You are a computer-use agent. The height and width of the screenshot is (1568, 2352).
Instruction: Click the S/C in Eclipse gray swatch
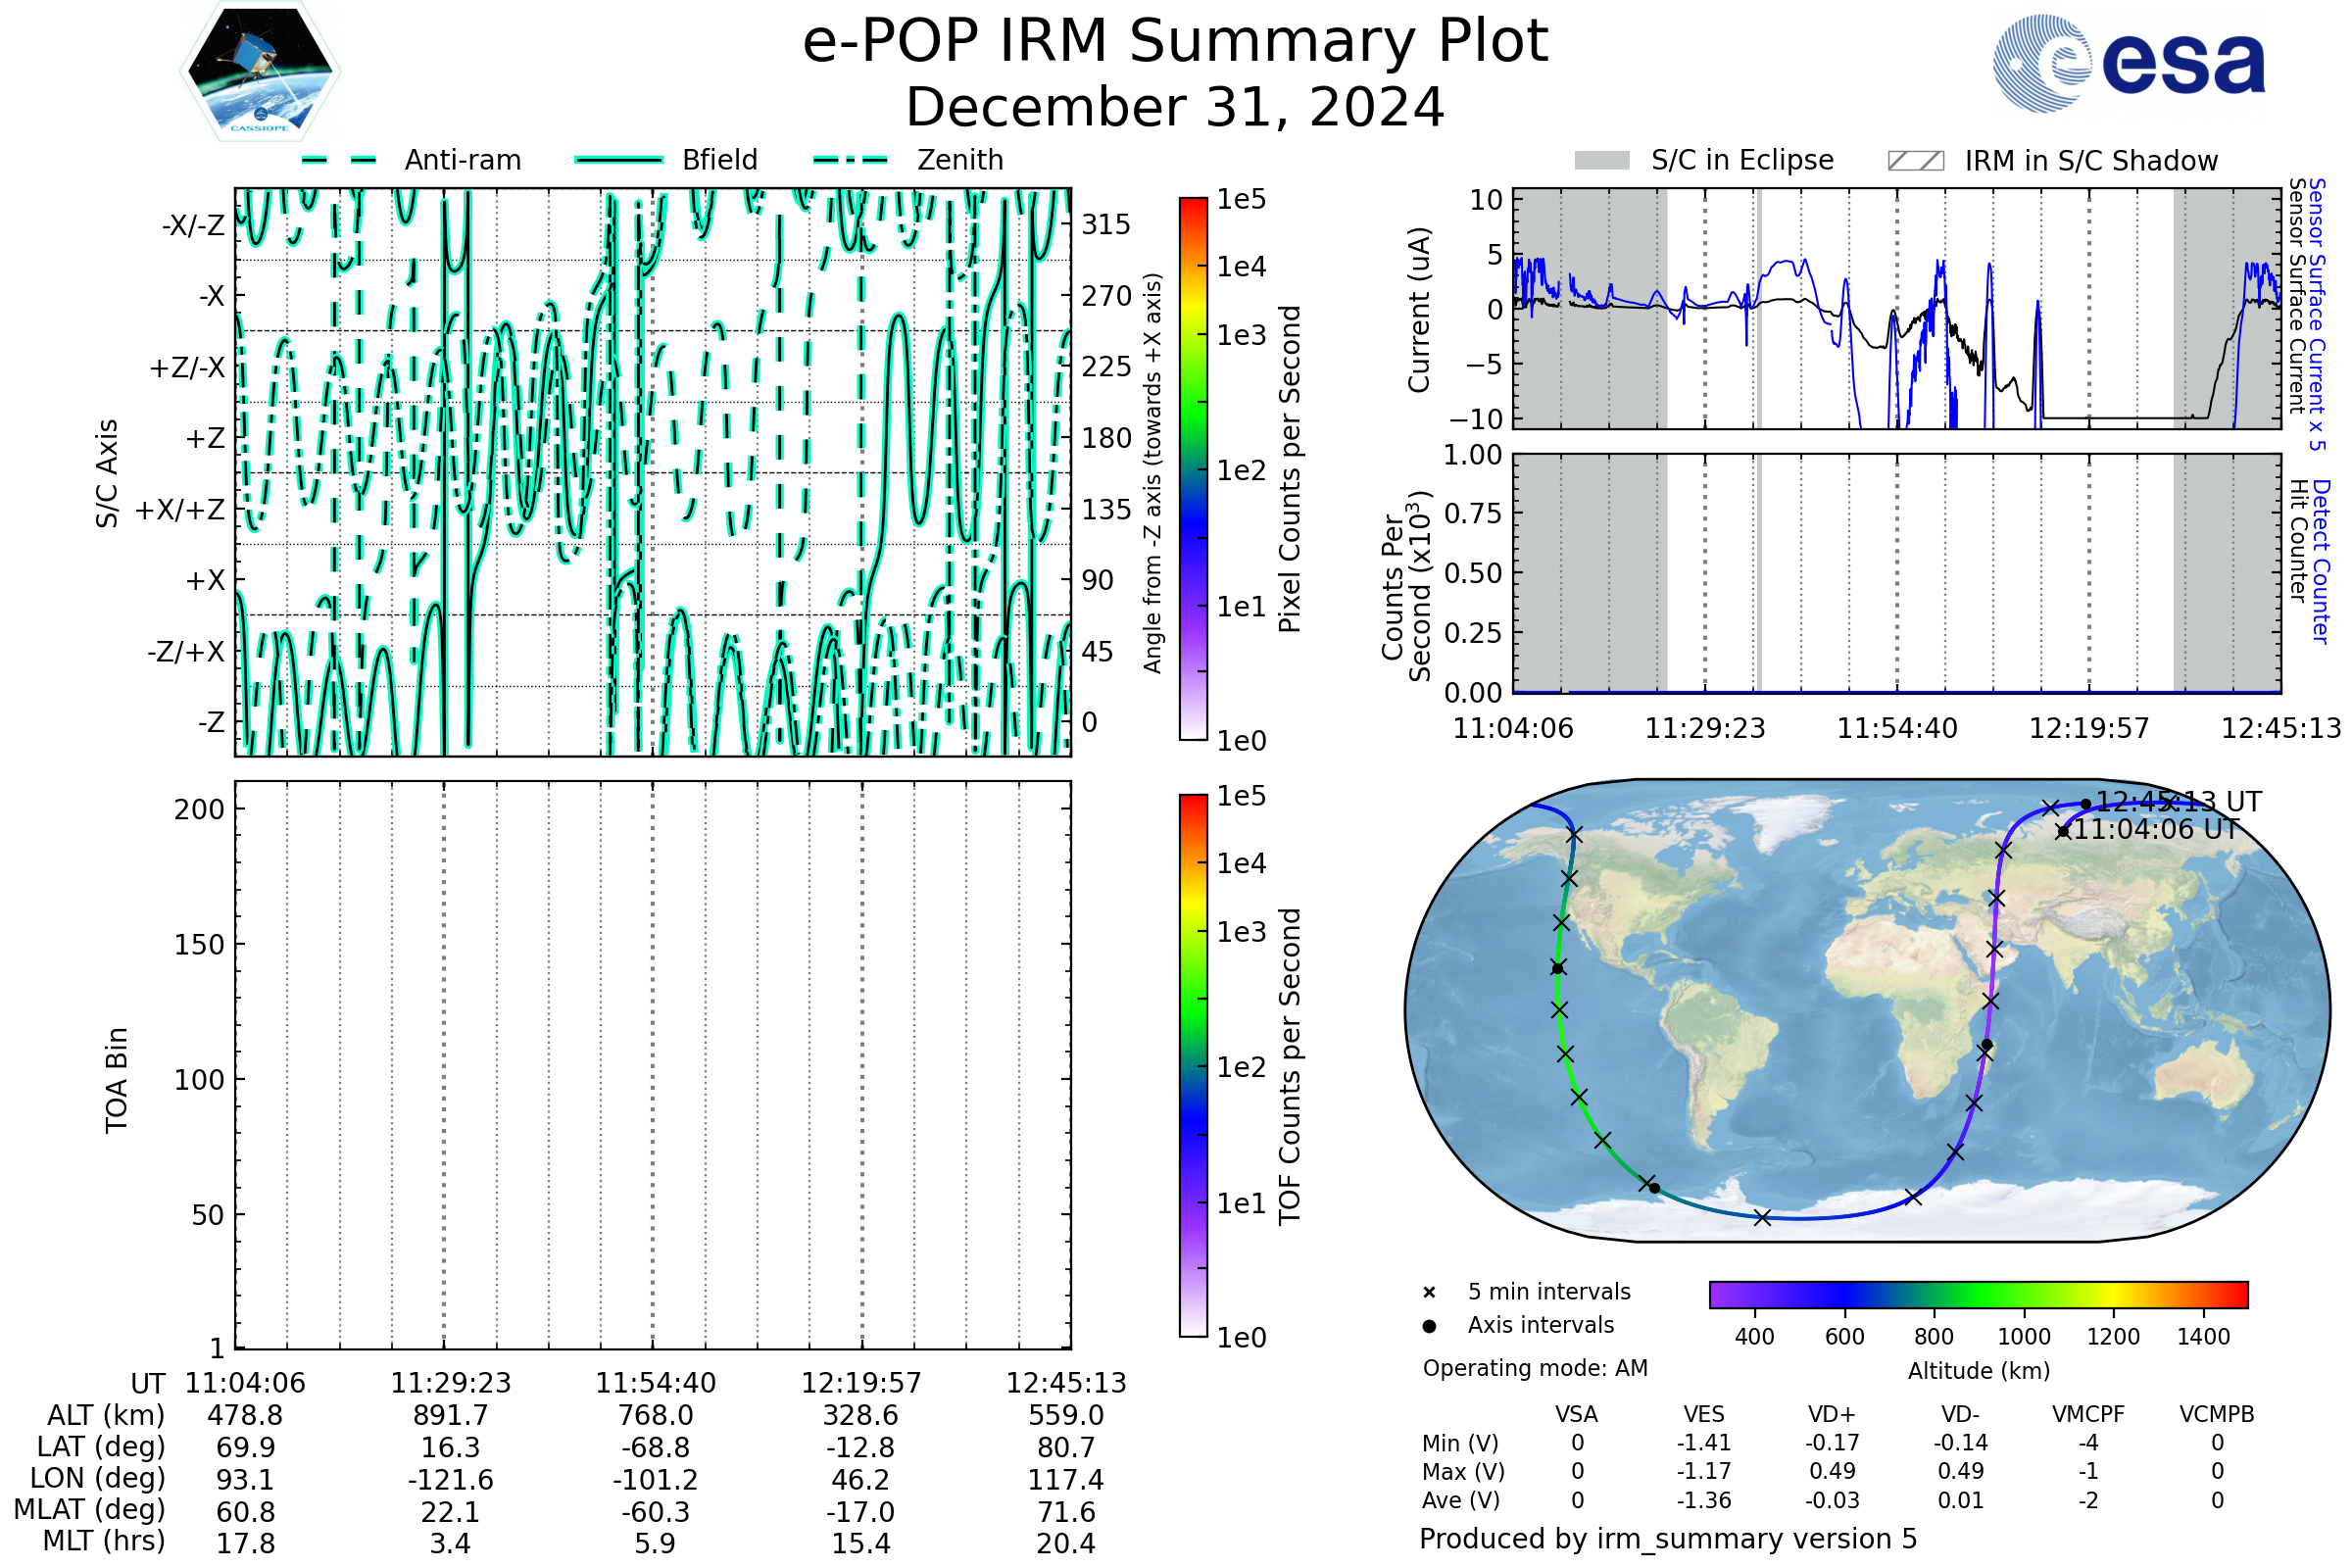(x=1602, y=161)
